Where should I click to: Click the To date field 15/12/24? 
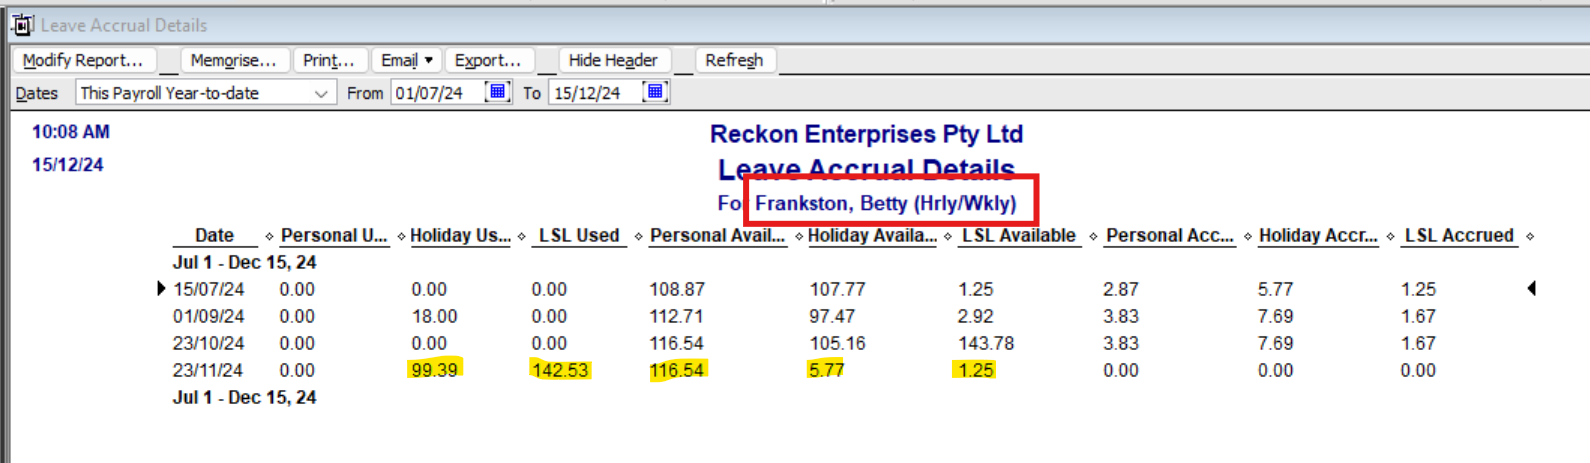coord(595,93)
